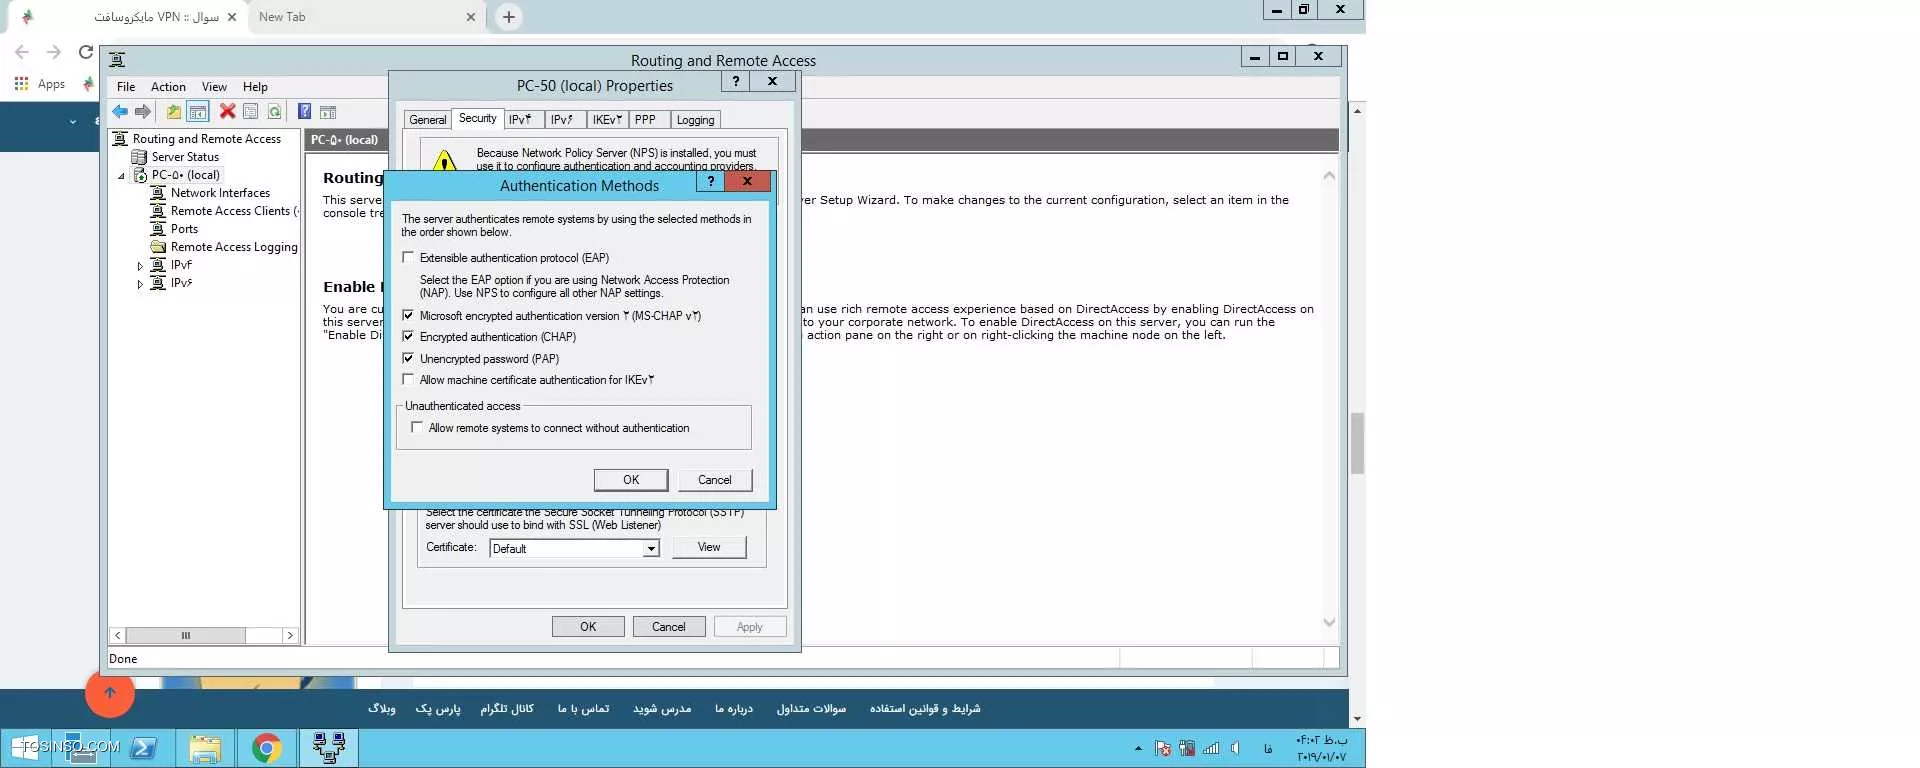Show hidden system tray icons arrow

pos(1138,748)
